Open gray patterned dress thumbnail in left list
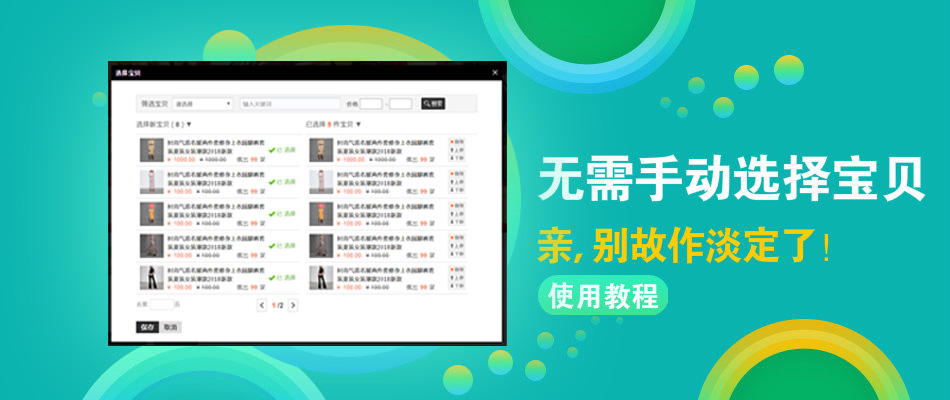950x400 pixels. [152, 246]
